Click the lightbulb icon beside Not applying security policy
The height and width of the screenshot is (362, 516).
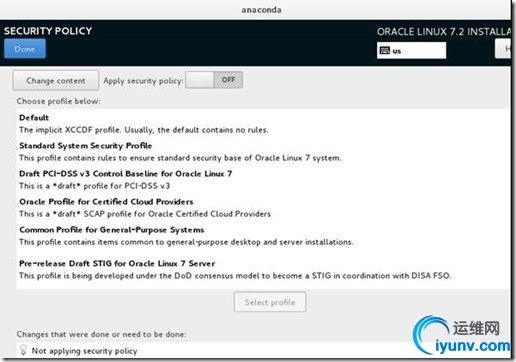point(23,350)
